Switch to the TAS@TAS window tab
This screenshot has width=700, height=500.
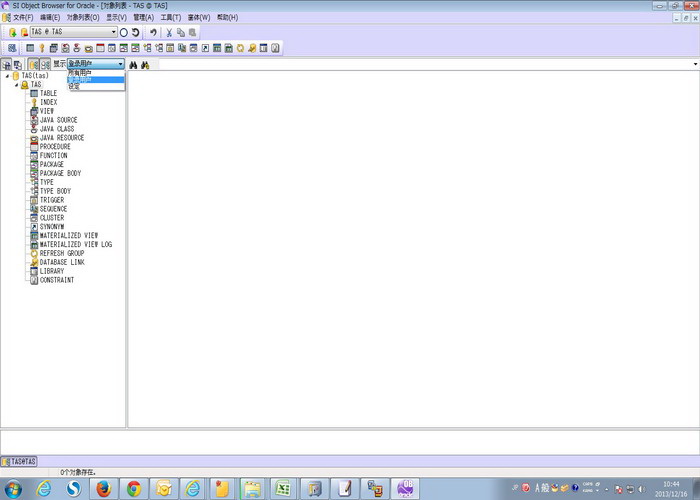[x=19, y=461]
